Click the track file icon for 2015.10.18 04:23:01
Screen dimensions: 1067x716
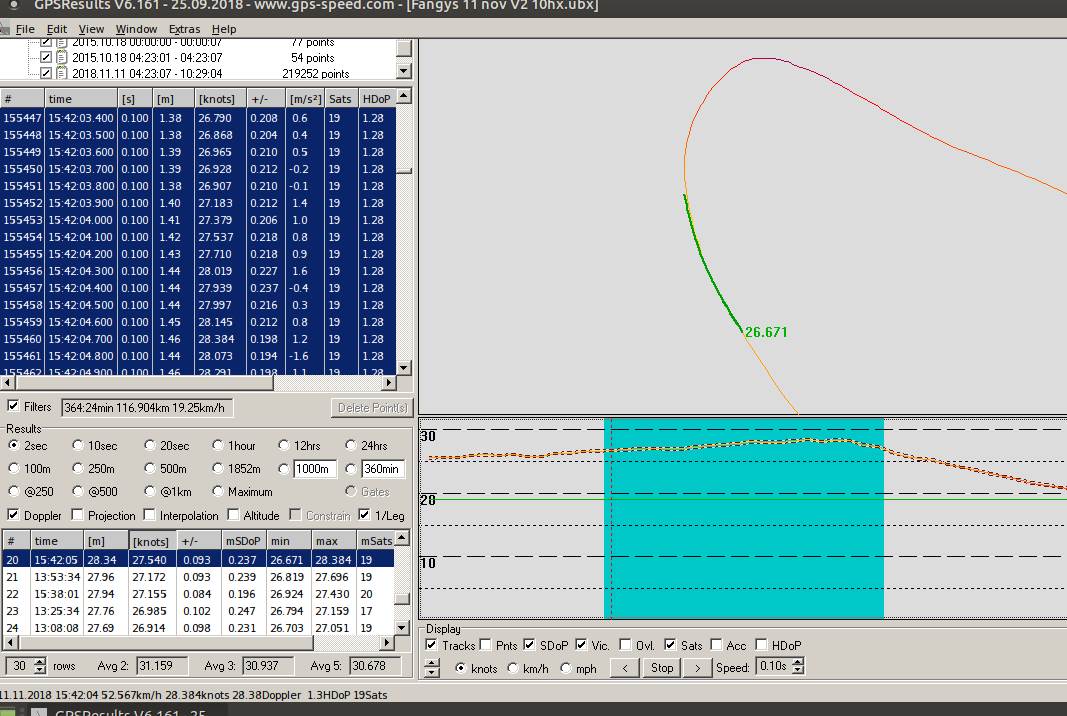coord(61,58)
